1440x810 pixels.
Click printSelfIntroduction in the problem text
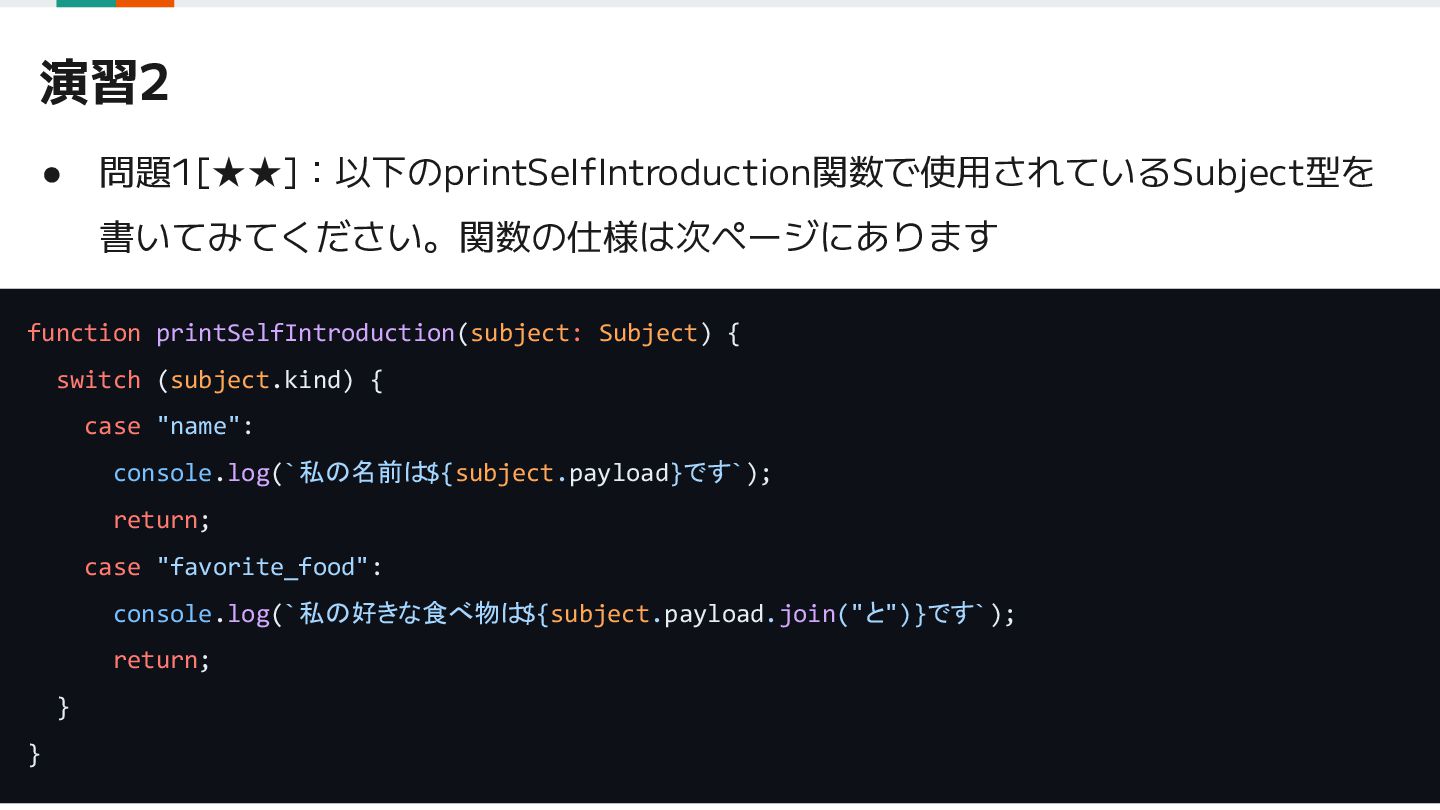627,174
